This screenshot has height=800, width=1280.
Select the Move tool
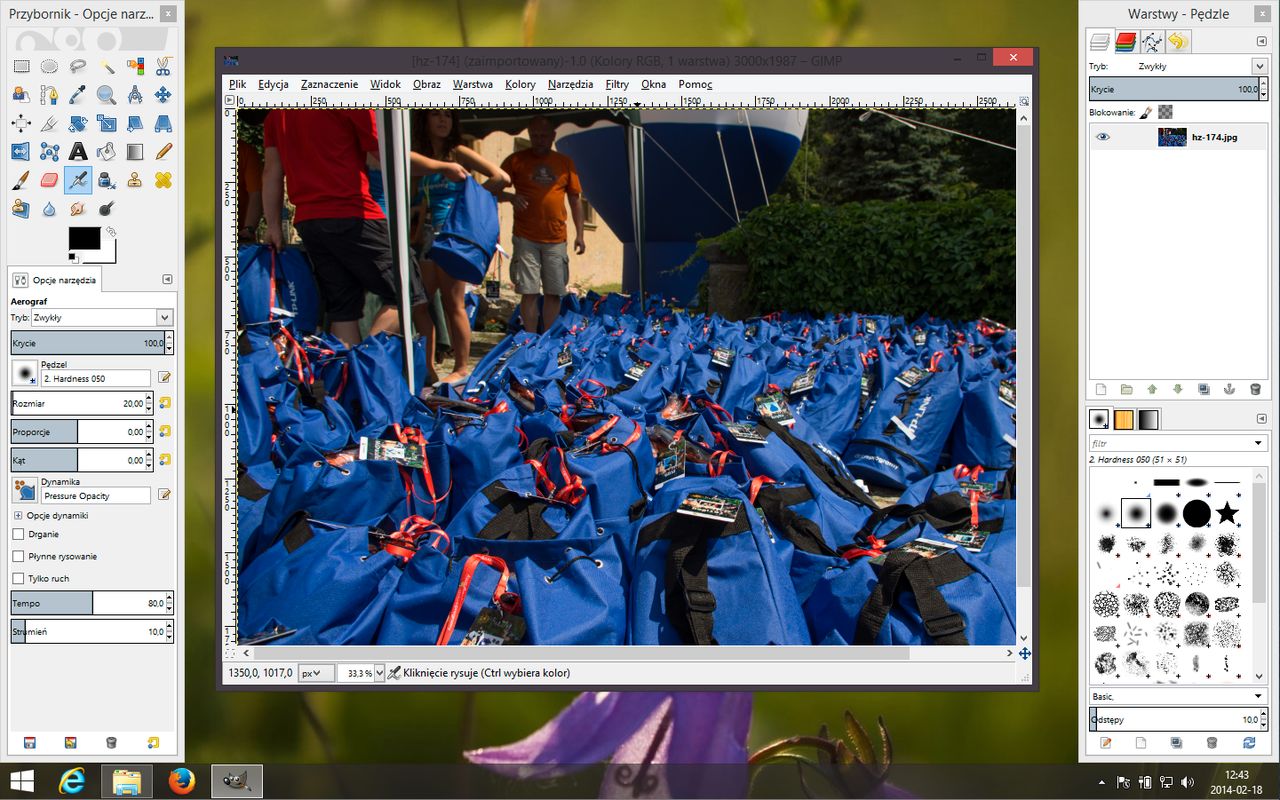(x=163, y=95)
